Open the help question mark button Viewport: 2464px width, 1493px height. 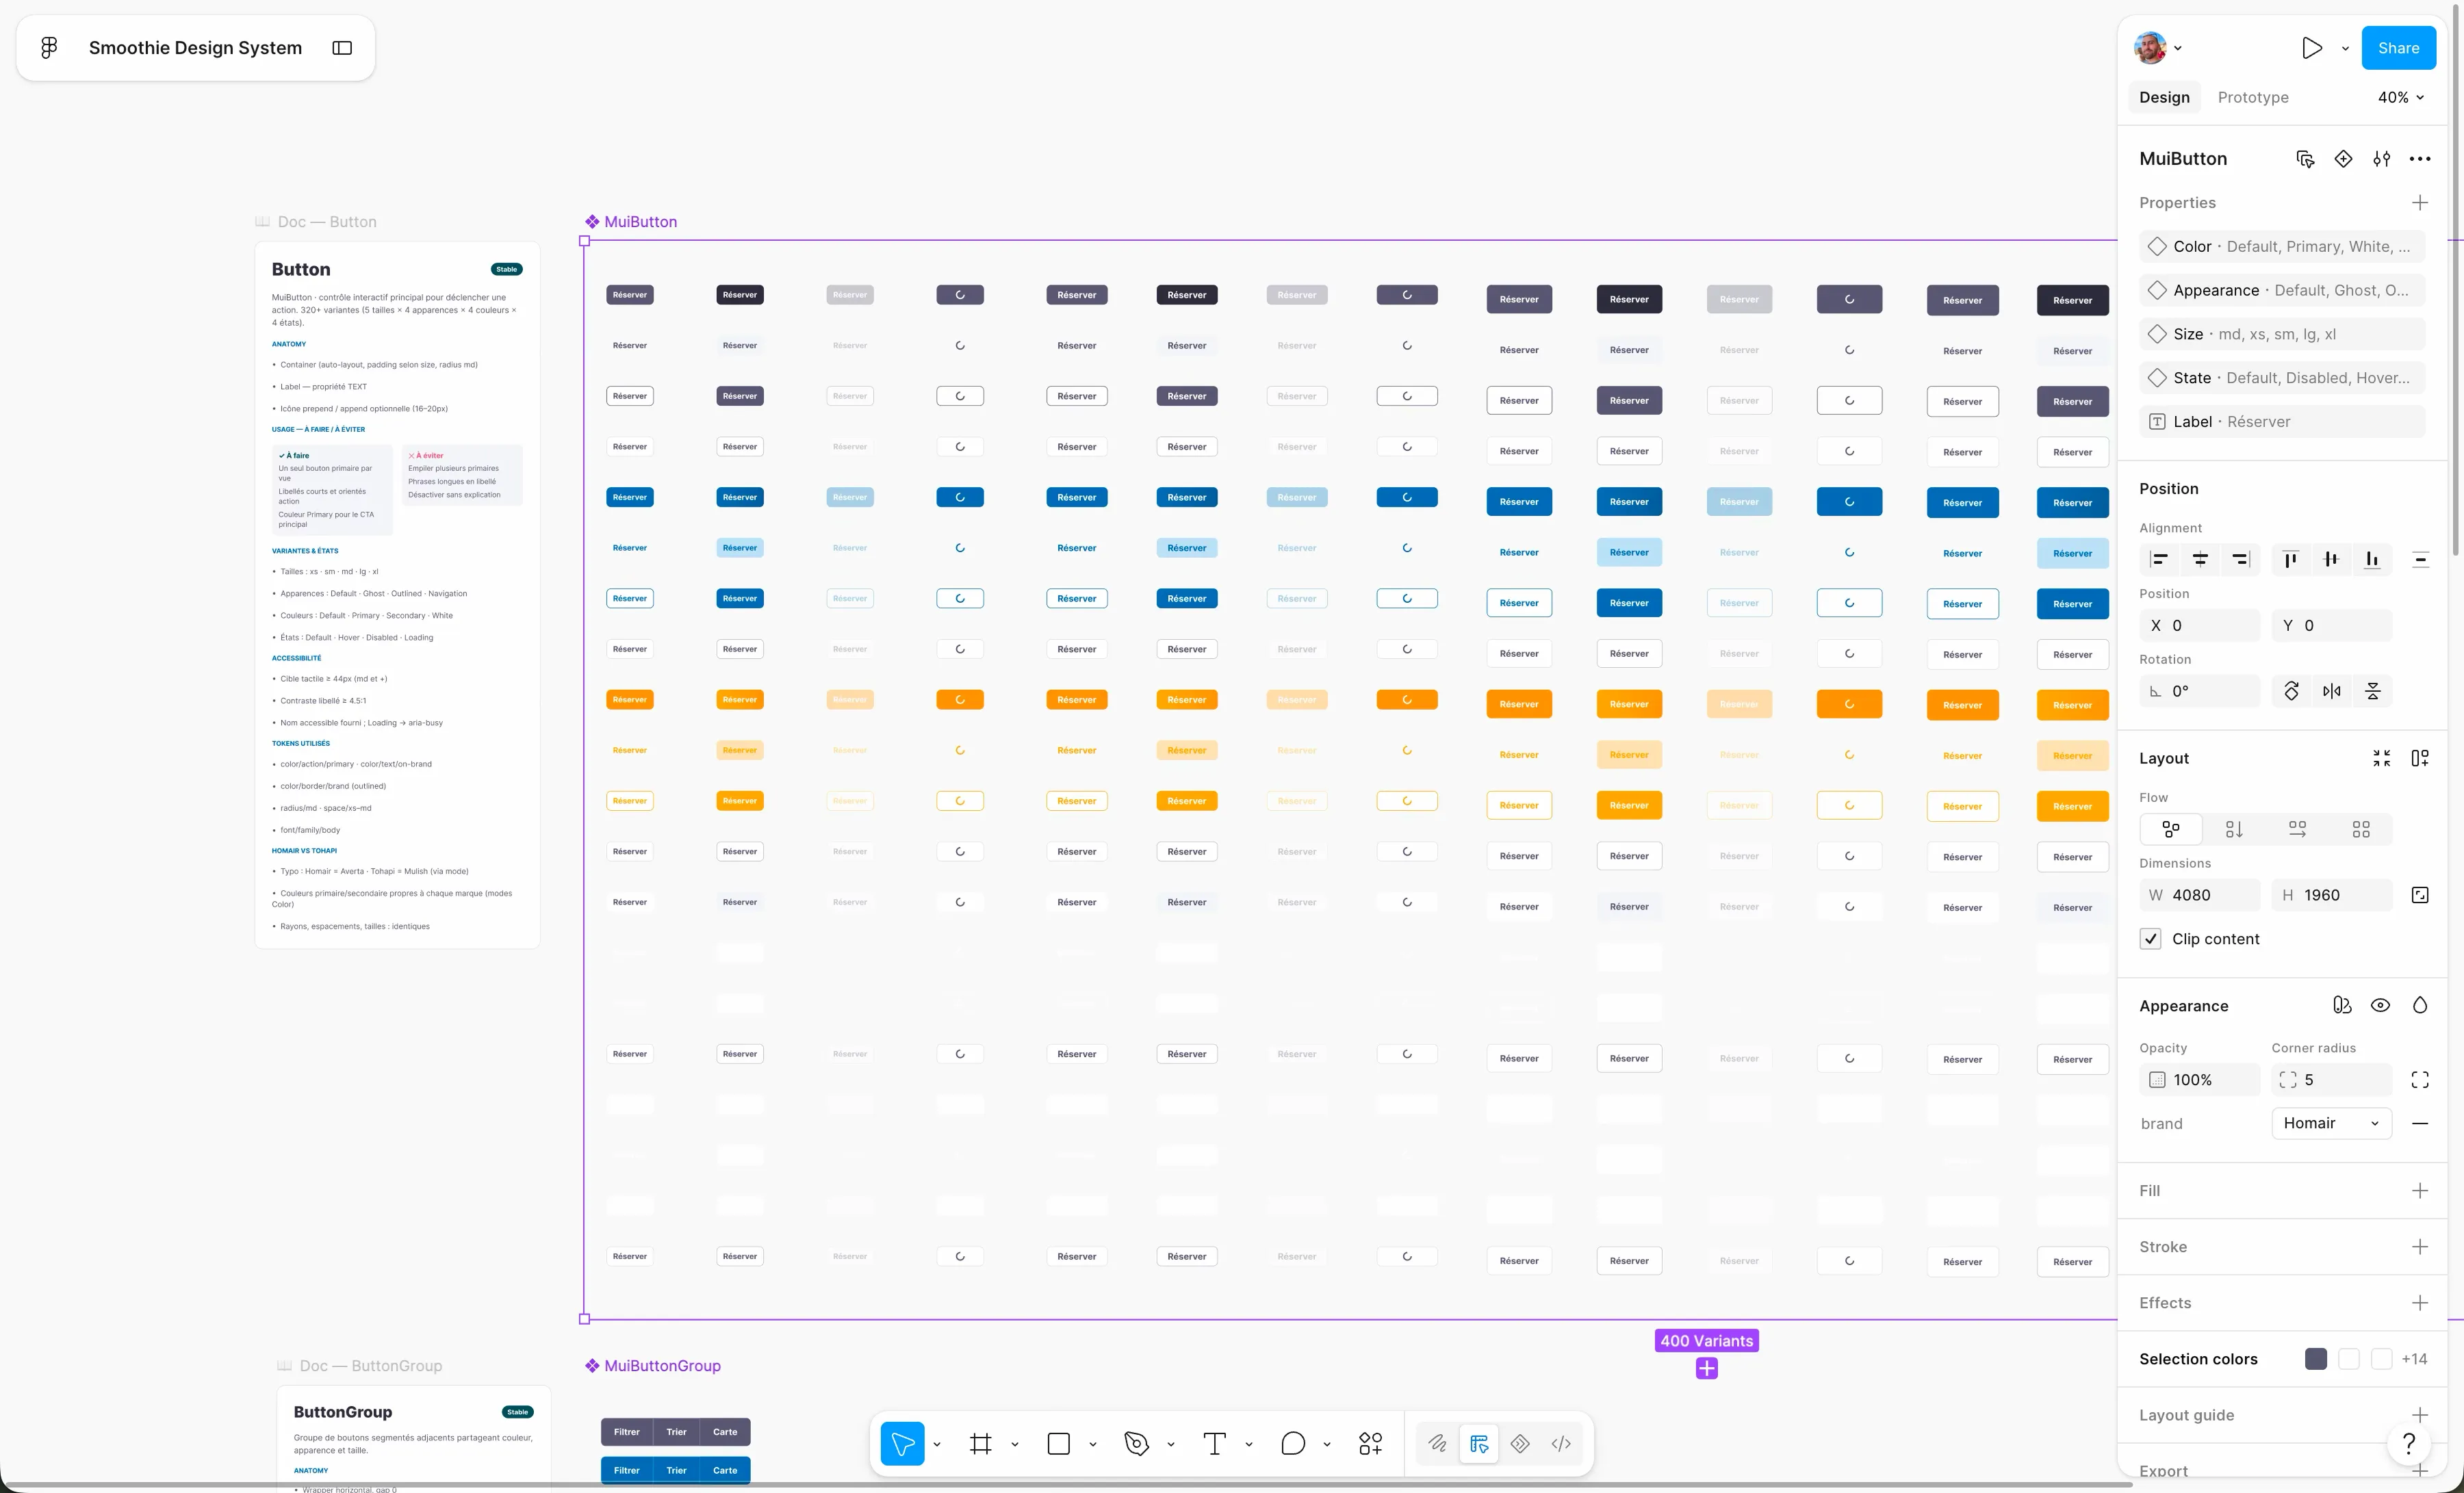[x=2408, y=1443]
